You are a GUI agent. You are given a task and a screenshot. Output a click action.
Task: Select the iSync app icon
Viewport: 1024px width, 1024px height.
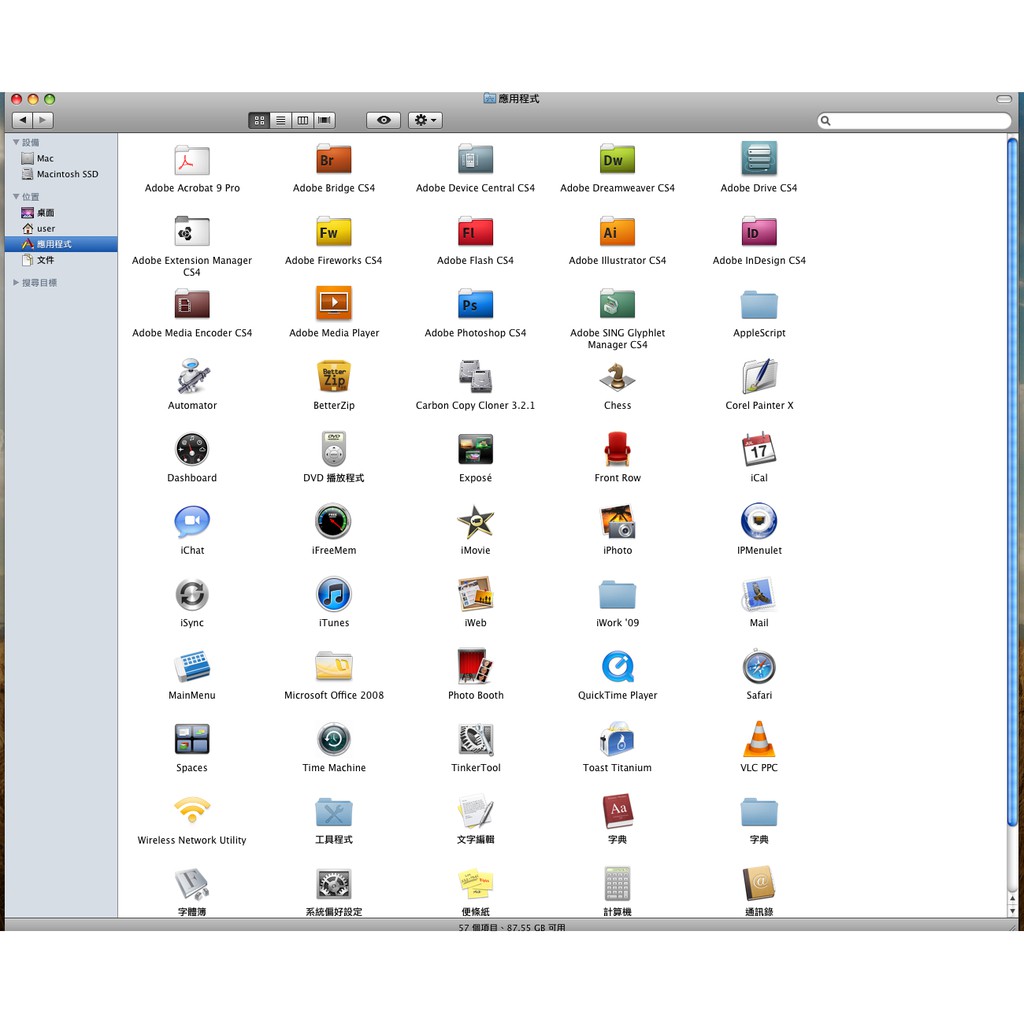(192, 594)
